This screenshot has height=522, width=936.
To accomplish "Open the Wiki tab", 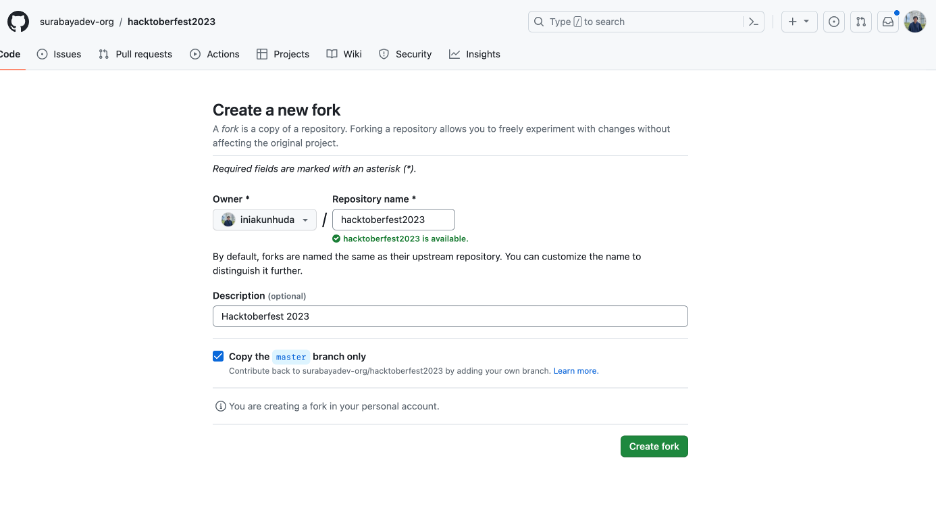I will pyautogui.click(x=344, y=54).
